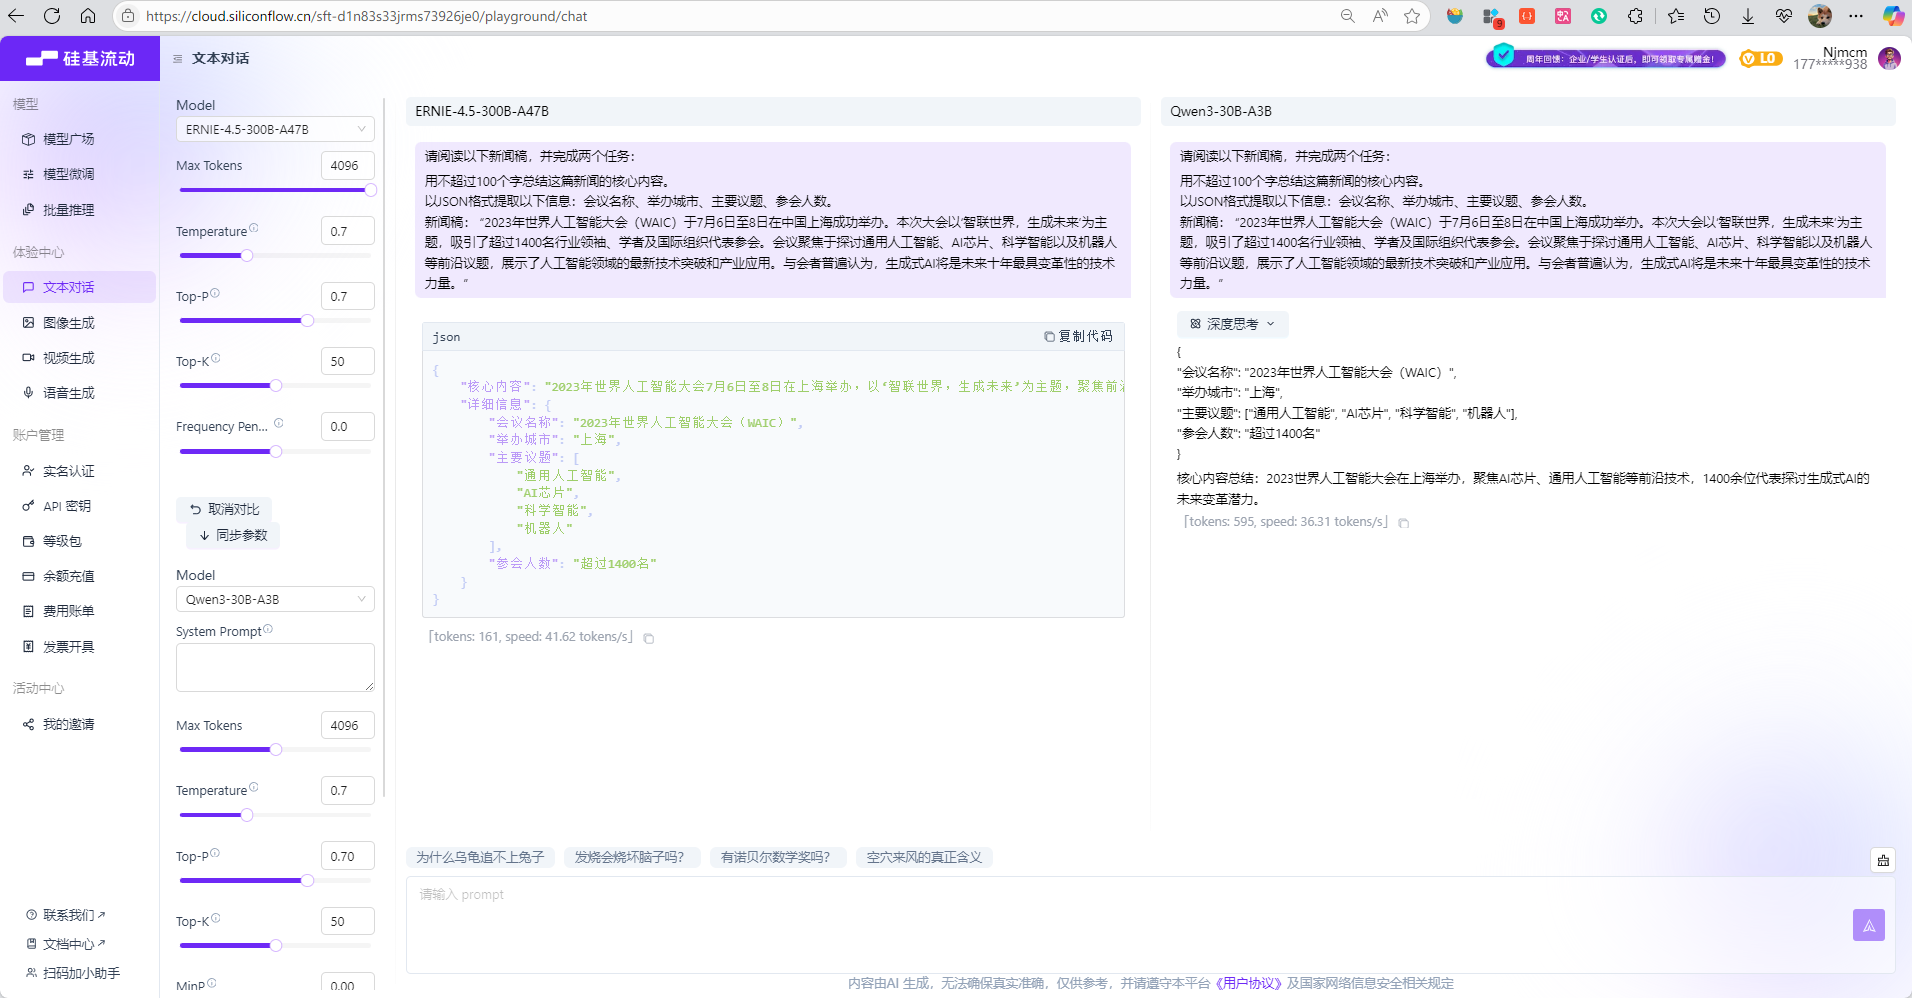Add page to favorites star icon
Image resolution: width=1912 pixels, height=998 pixels.
coord(1412,16)
